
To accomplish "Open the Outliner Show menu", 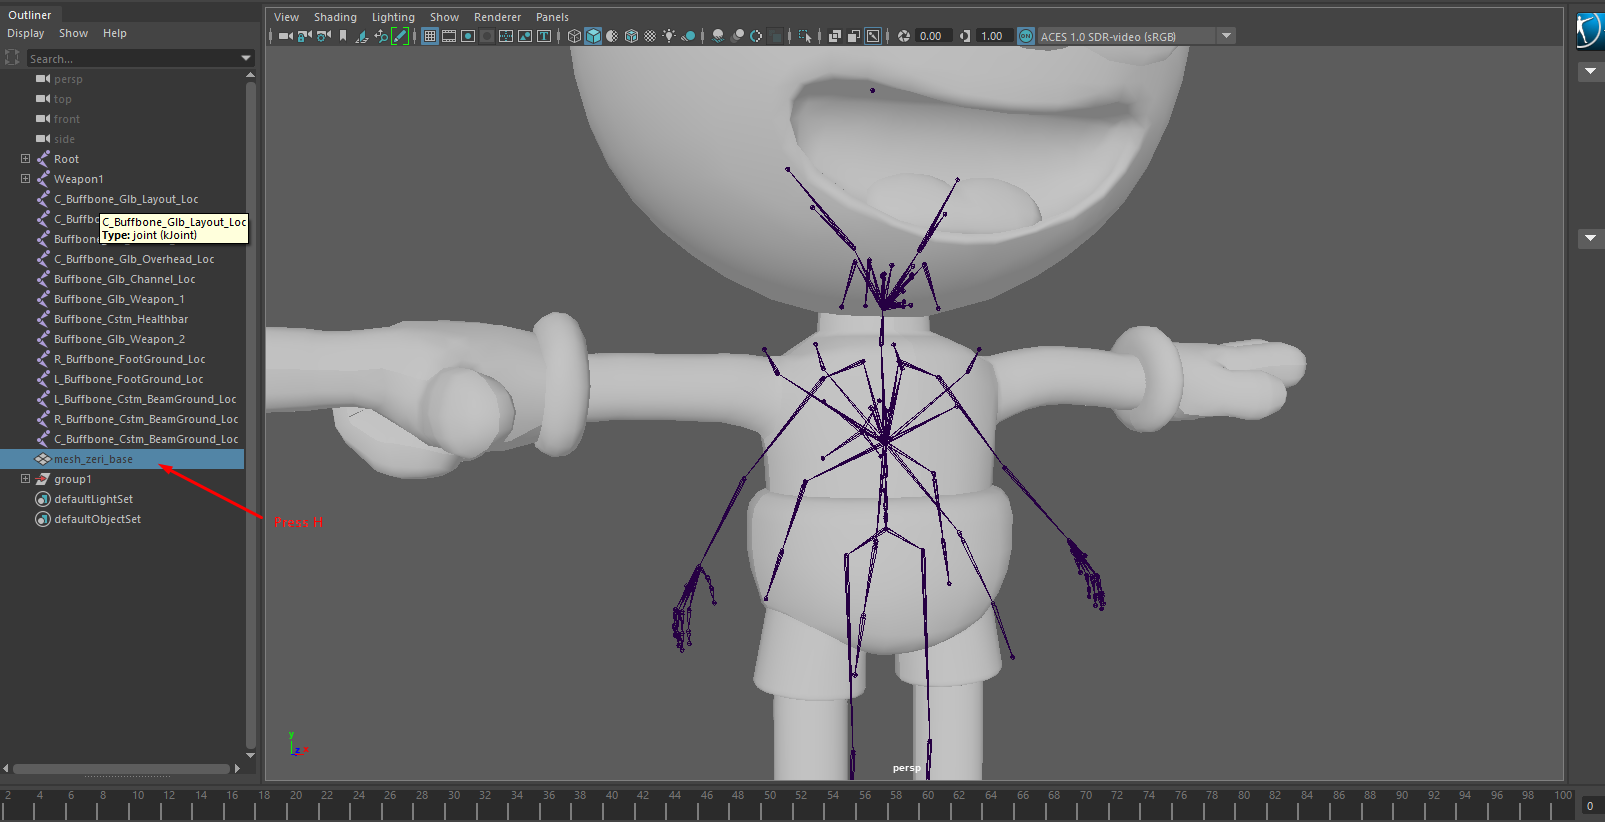I will (x=73, y=33).
